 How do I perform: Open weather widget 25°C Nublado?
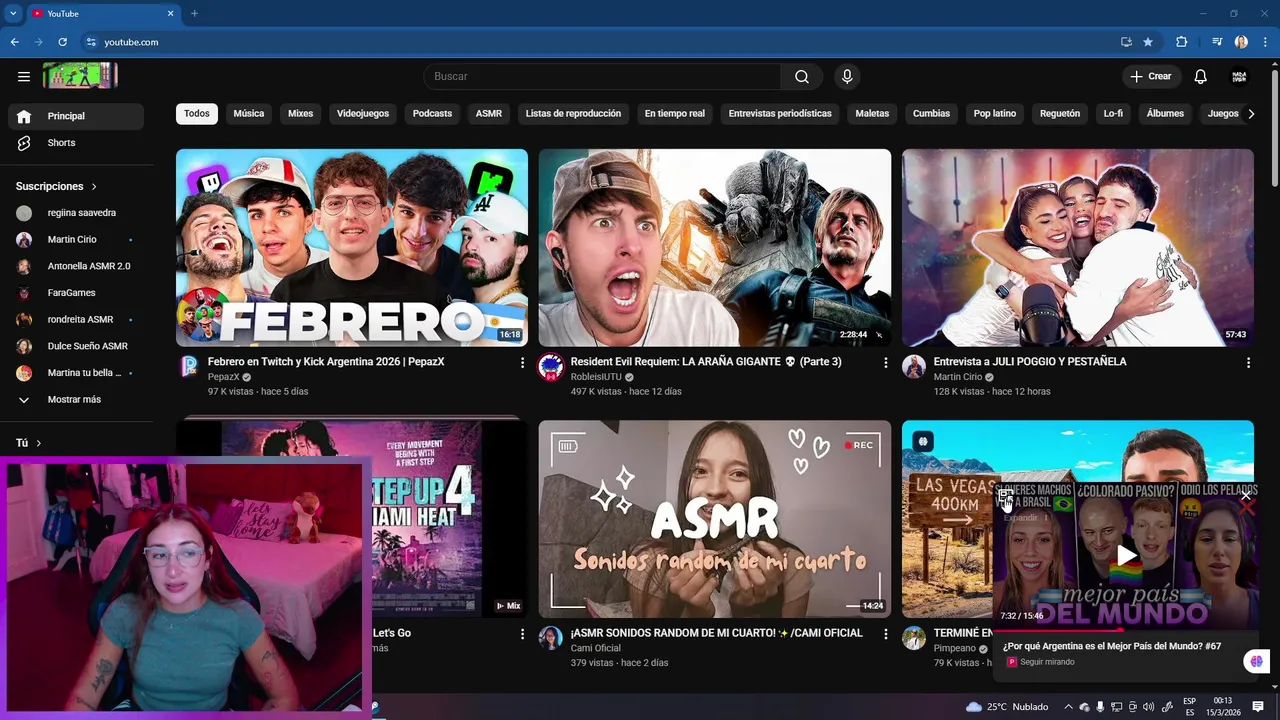pyautogui.click(x=1007, y=707)
